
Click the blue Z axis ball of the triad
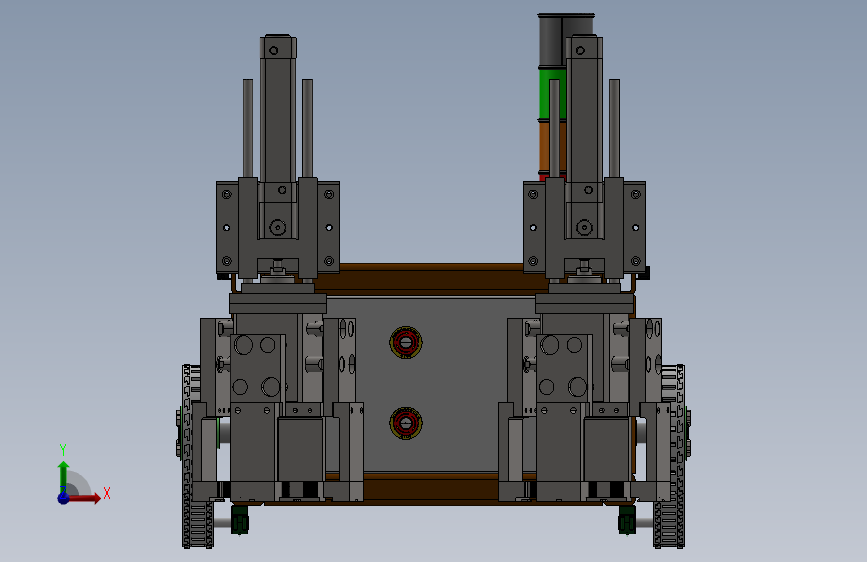tap(63, 498)
